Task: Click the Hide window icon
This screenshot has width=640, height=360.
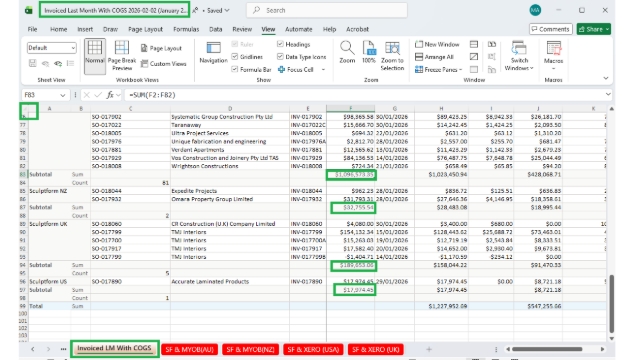Action: 474,57
